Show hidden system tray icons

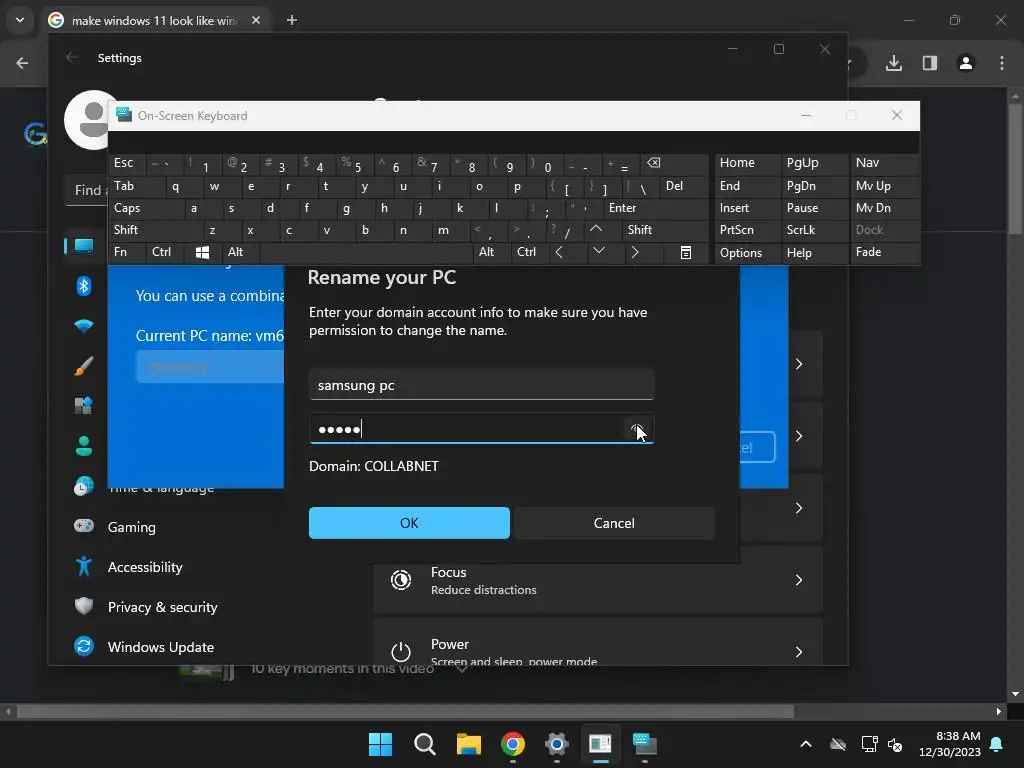pyautogui.click(x=806, y=744)
